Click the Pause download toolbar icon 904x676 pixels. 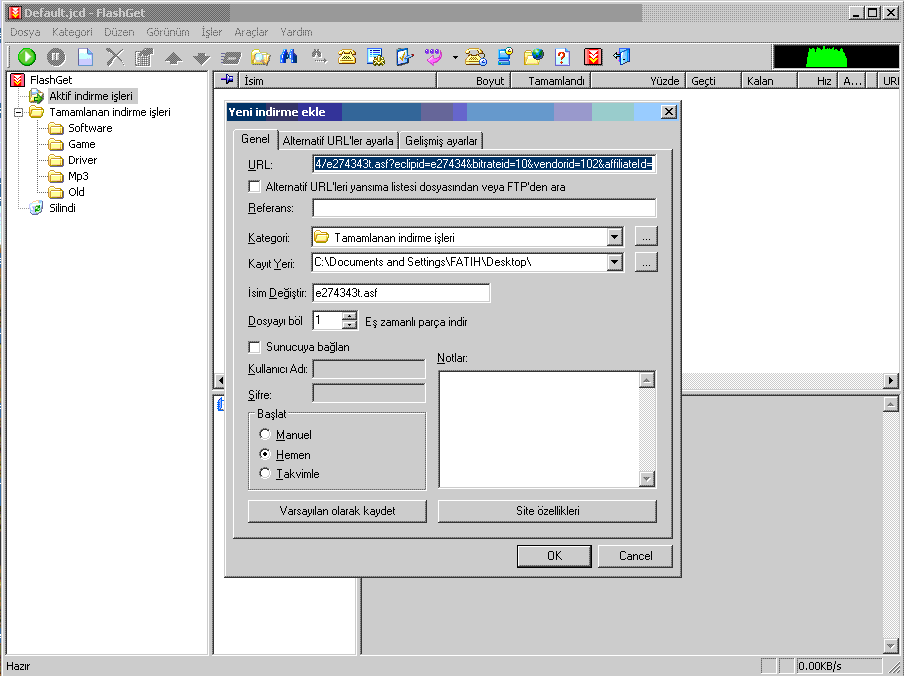coord(56,56)
